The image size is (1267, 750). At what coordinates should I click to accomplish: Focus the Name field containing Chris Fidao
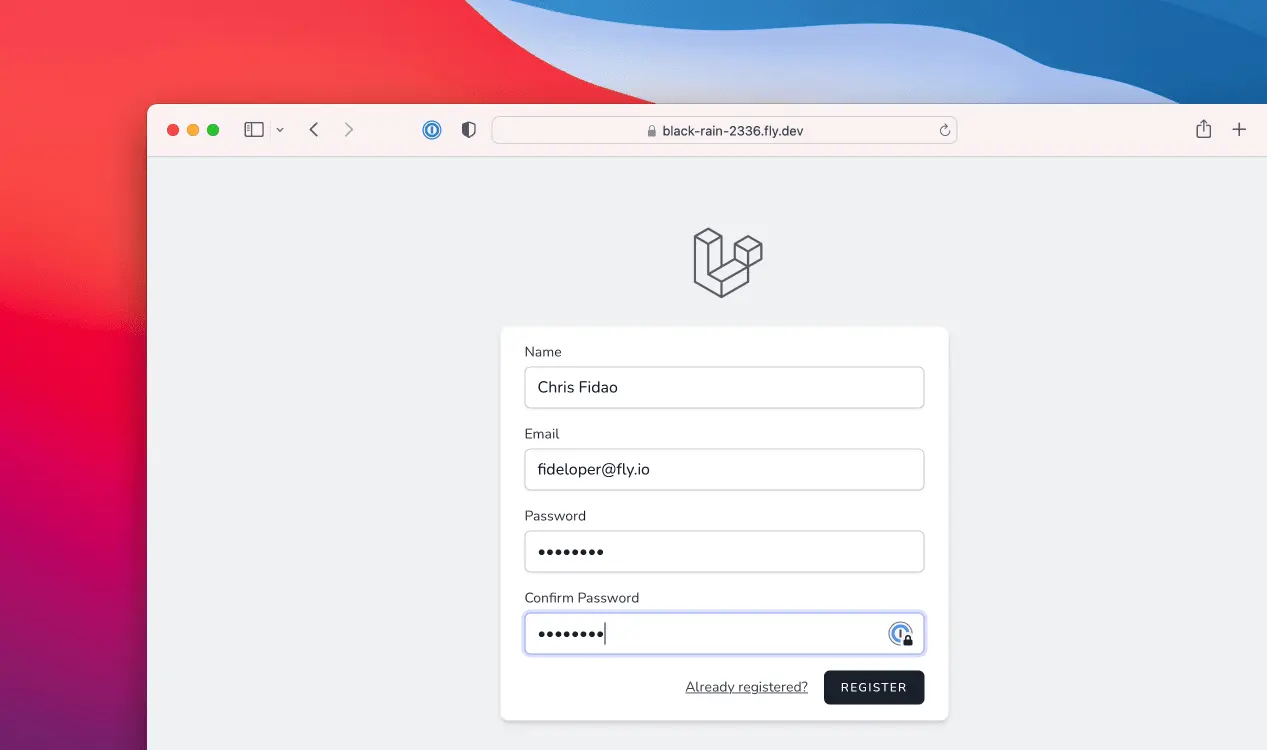724,387
